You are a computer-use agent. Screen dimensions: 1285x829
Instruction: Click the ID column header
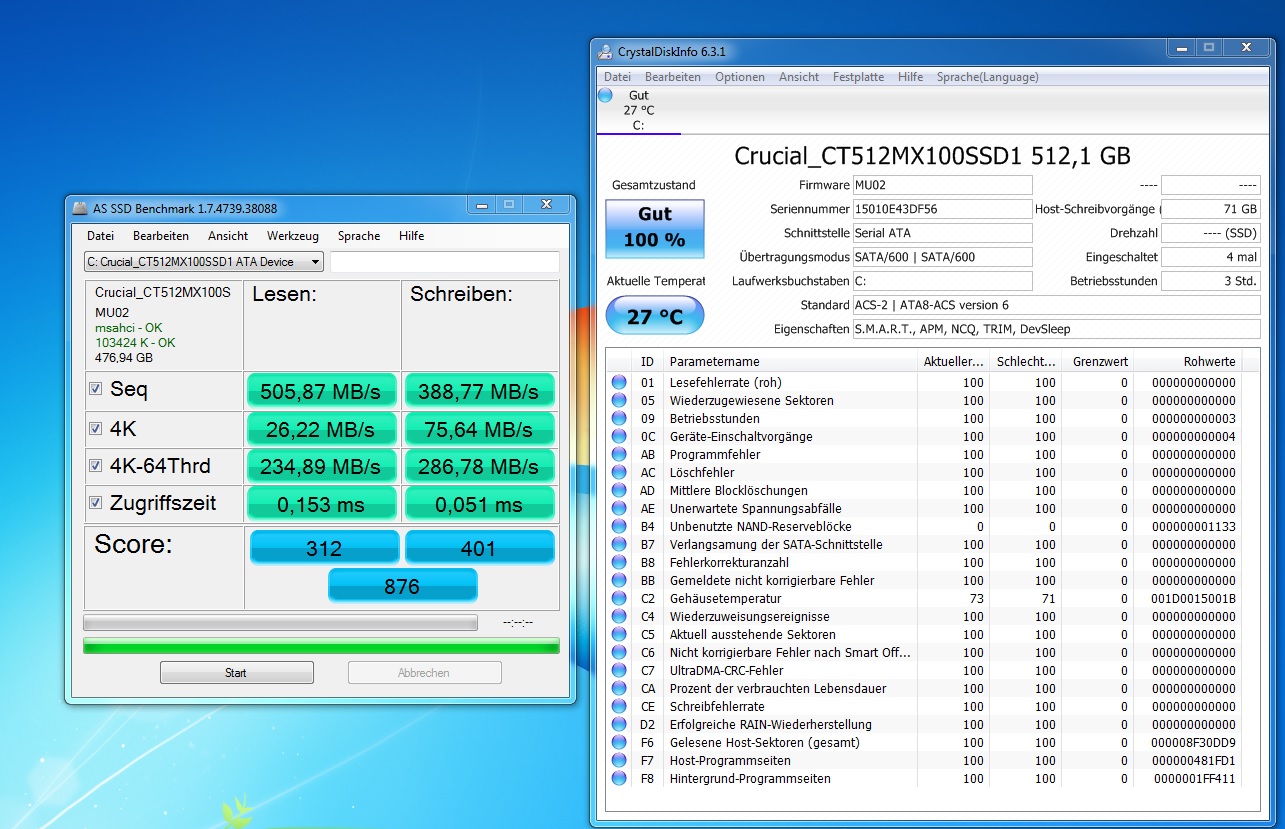pyautogui.click(x=648, y=361)
